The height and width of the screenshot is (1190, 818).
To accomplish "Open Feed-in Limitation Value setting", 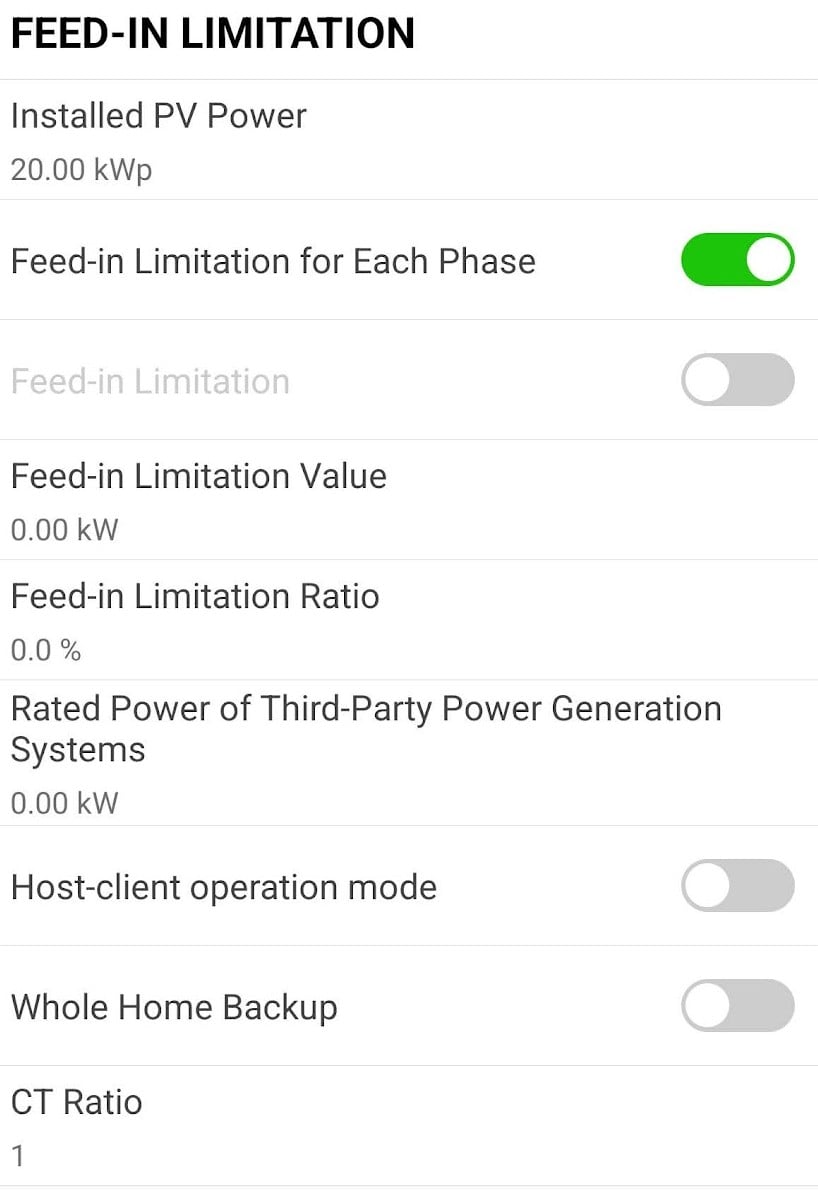I will point(409,500).
